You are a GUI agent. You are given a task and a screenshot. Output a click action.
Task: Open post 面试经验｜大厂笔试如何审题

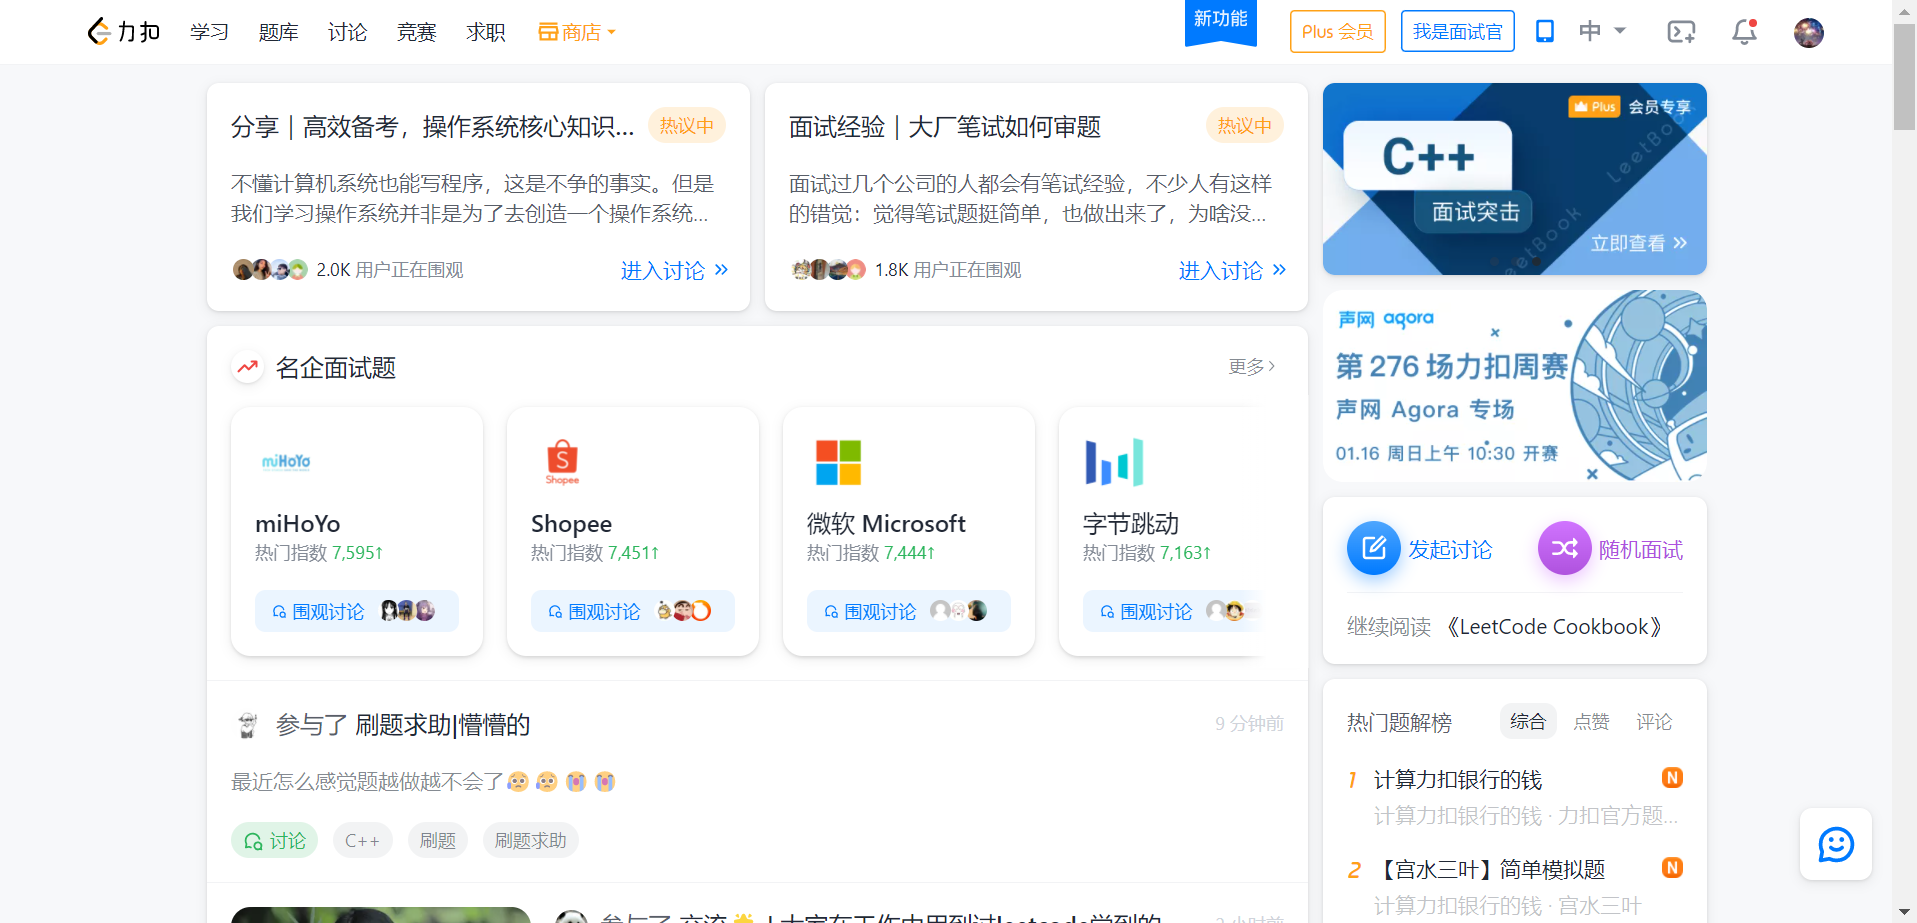pyautogui.click(x=944, y=127)
